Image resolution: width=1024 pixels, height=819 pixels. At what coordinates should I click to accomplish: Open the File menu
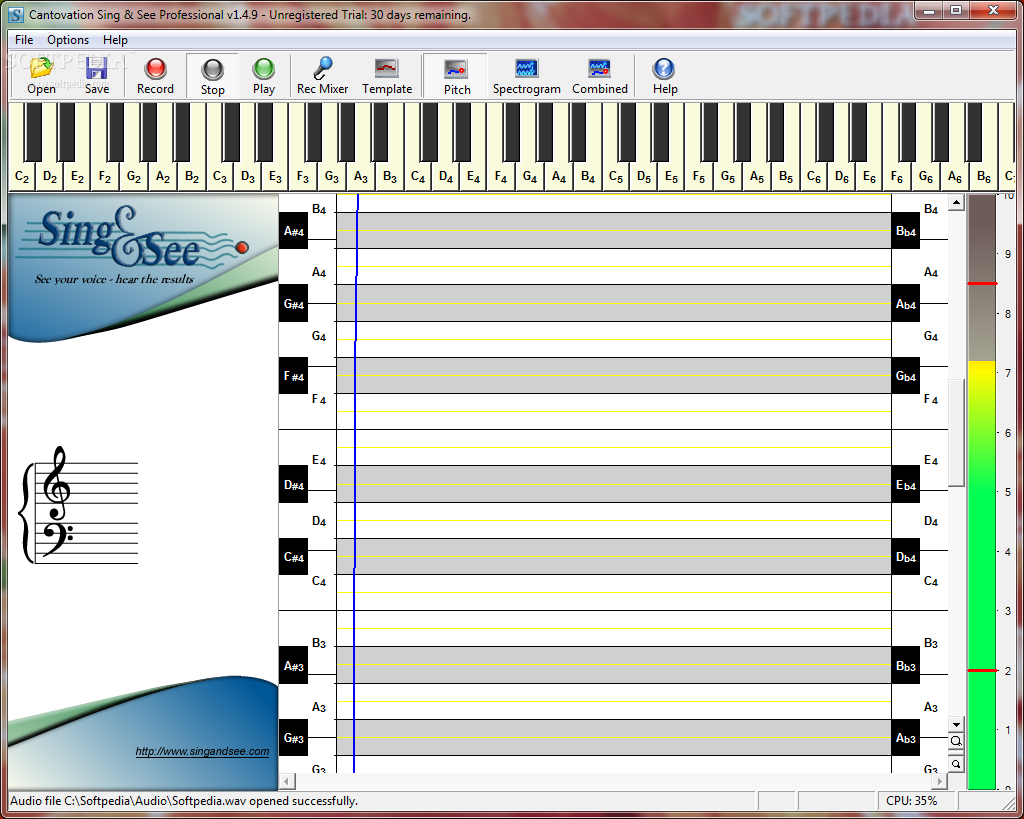24,40
